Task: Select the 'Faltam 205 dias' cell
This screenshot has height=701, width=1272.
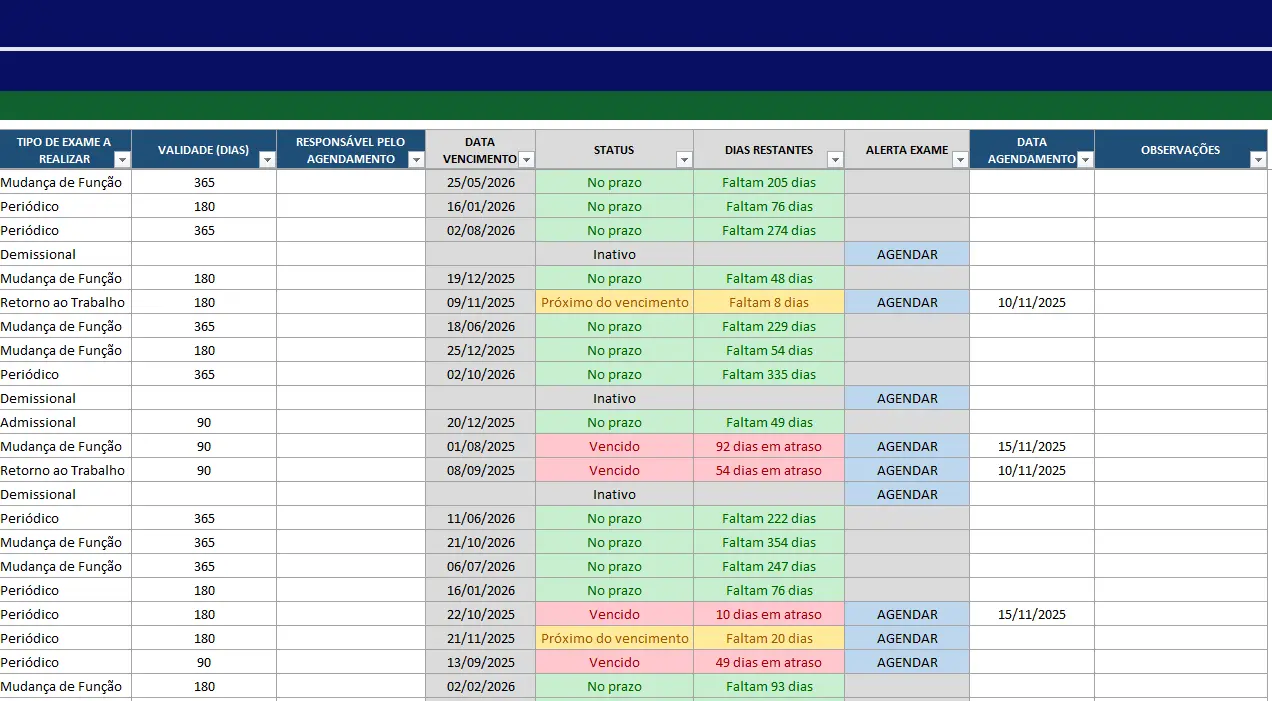Action: point(769,182)
